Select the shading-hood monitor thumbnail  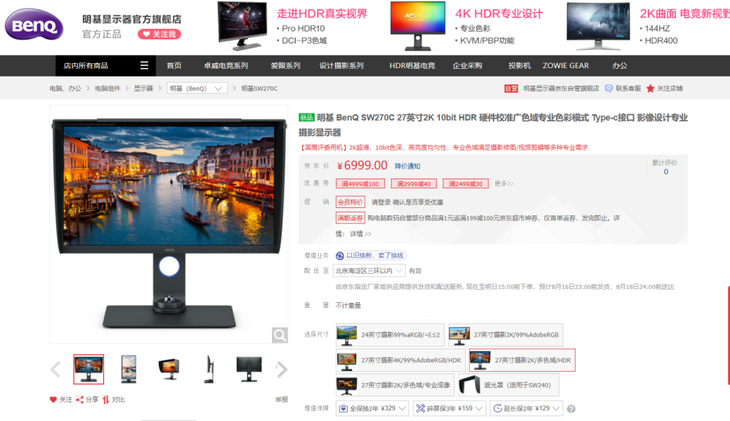(169, 369)
